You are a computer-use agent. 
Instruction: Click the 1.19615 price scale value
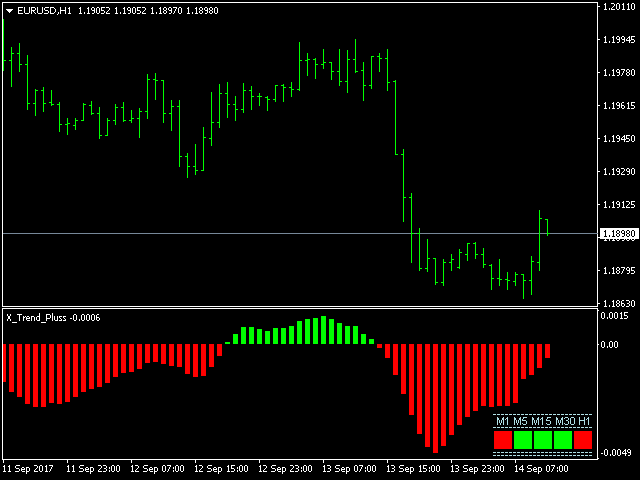tap(619, 106)
